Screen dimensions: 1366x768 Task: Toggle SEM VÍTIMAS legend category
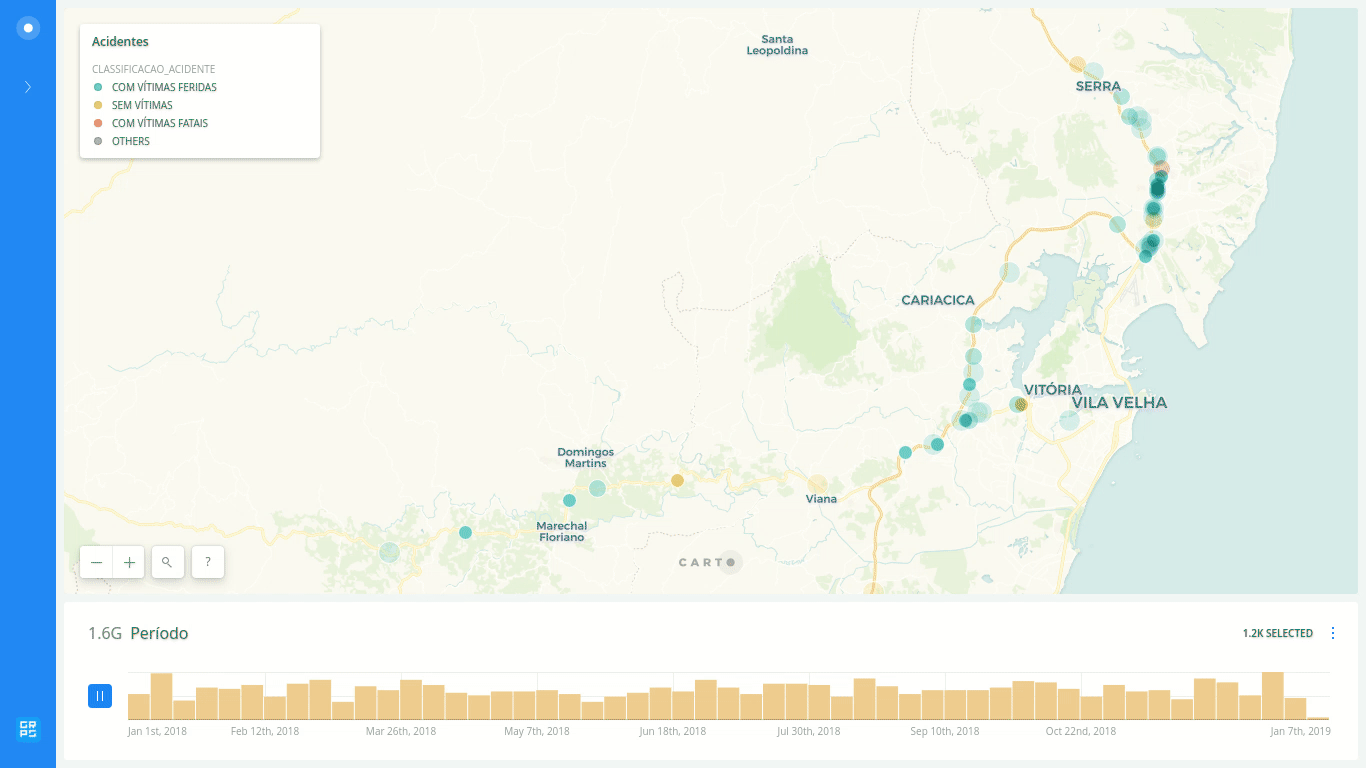click(x=142, y=105)
